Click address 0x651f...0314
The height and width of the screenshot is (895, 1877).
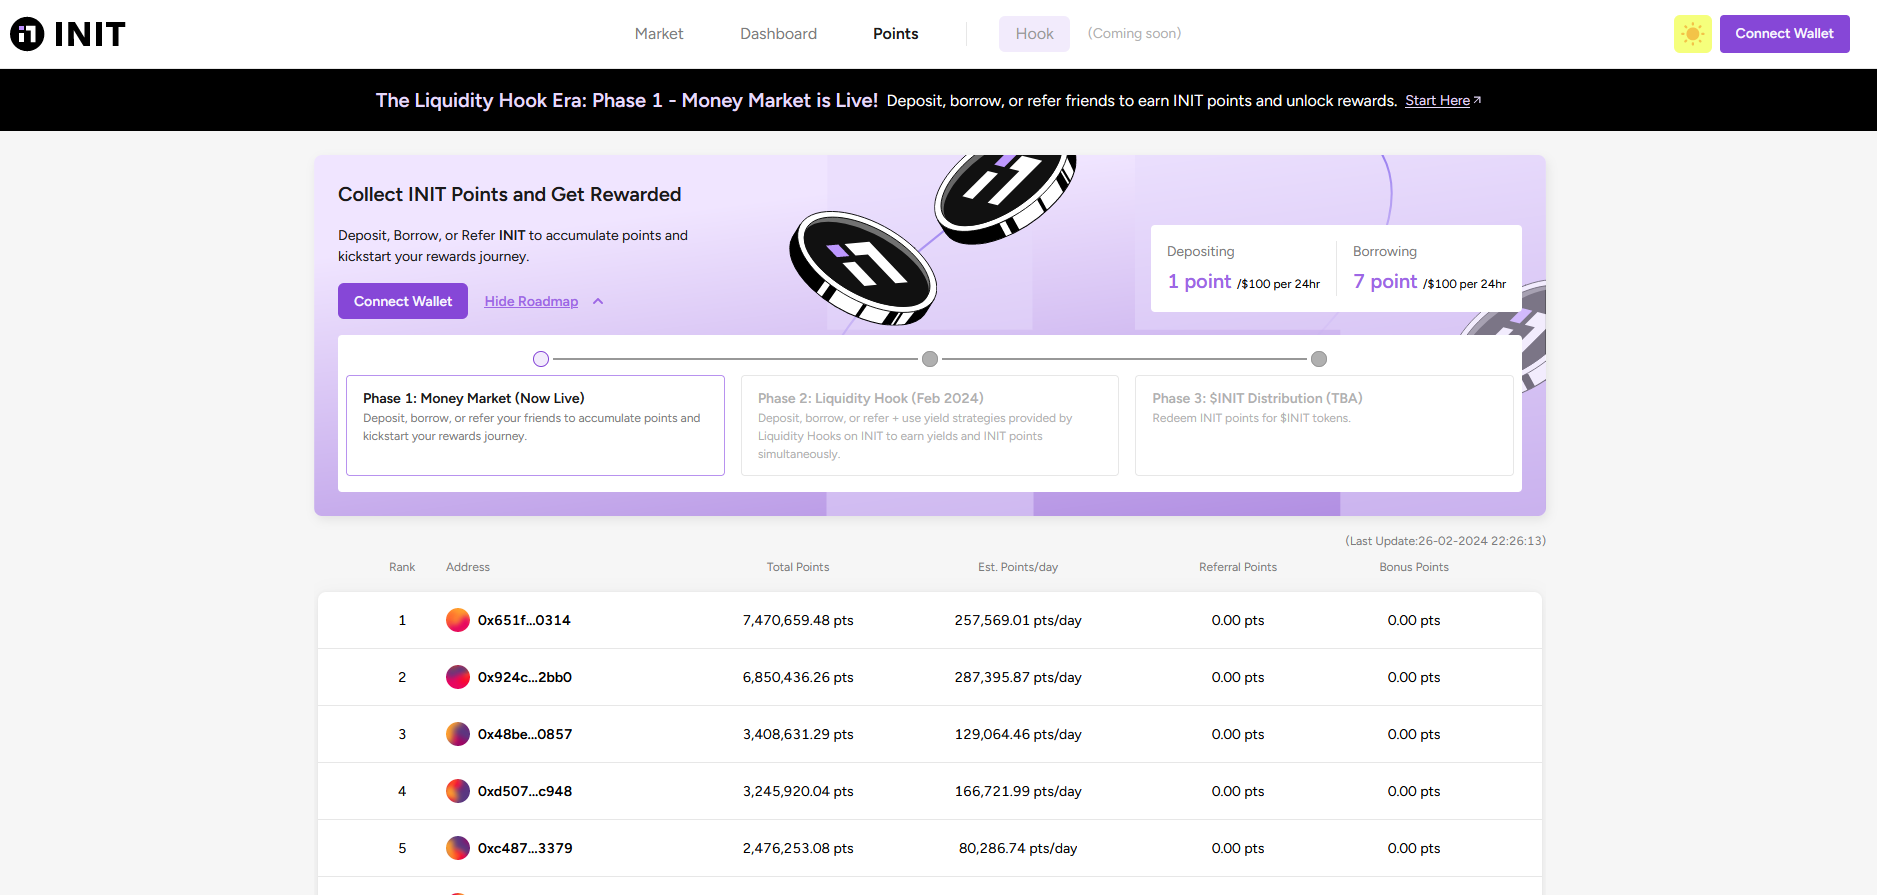pos(524,620)
